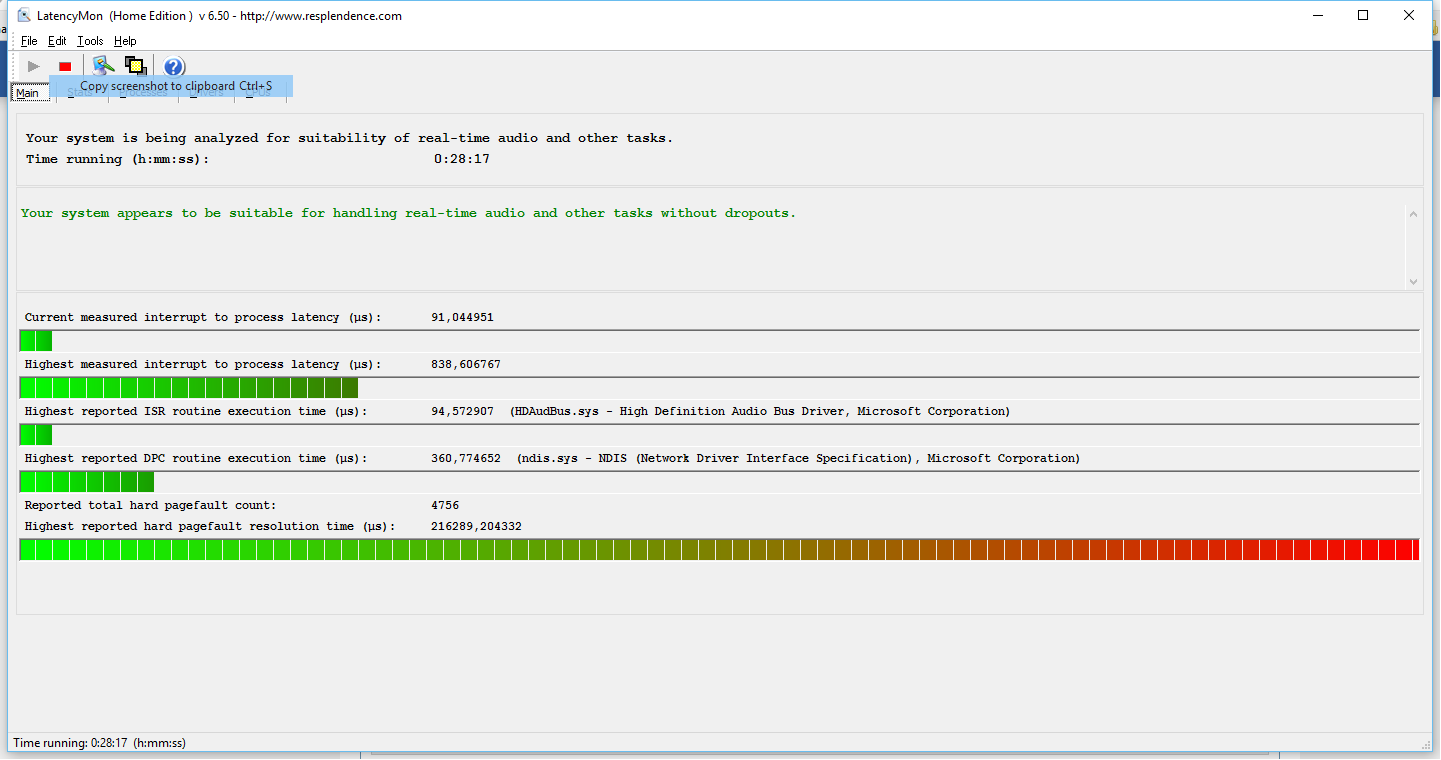Image resolution: width=1441 pixels, height=760 pixels.
Task: Open the Tools menu
Action: 90,41
